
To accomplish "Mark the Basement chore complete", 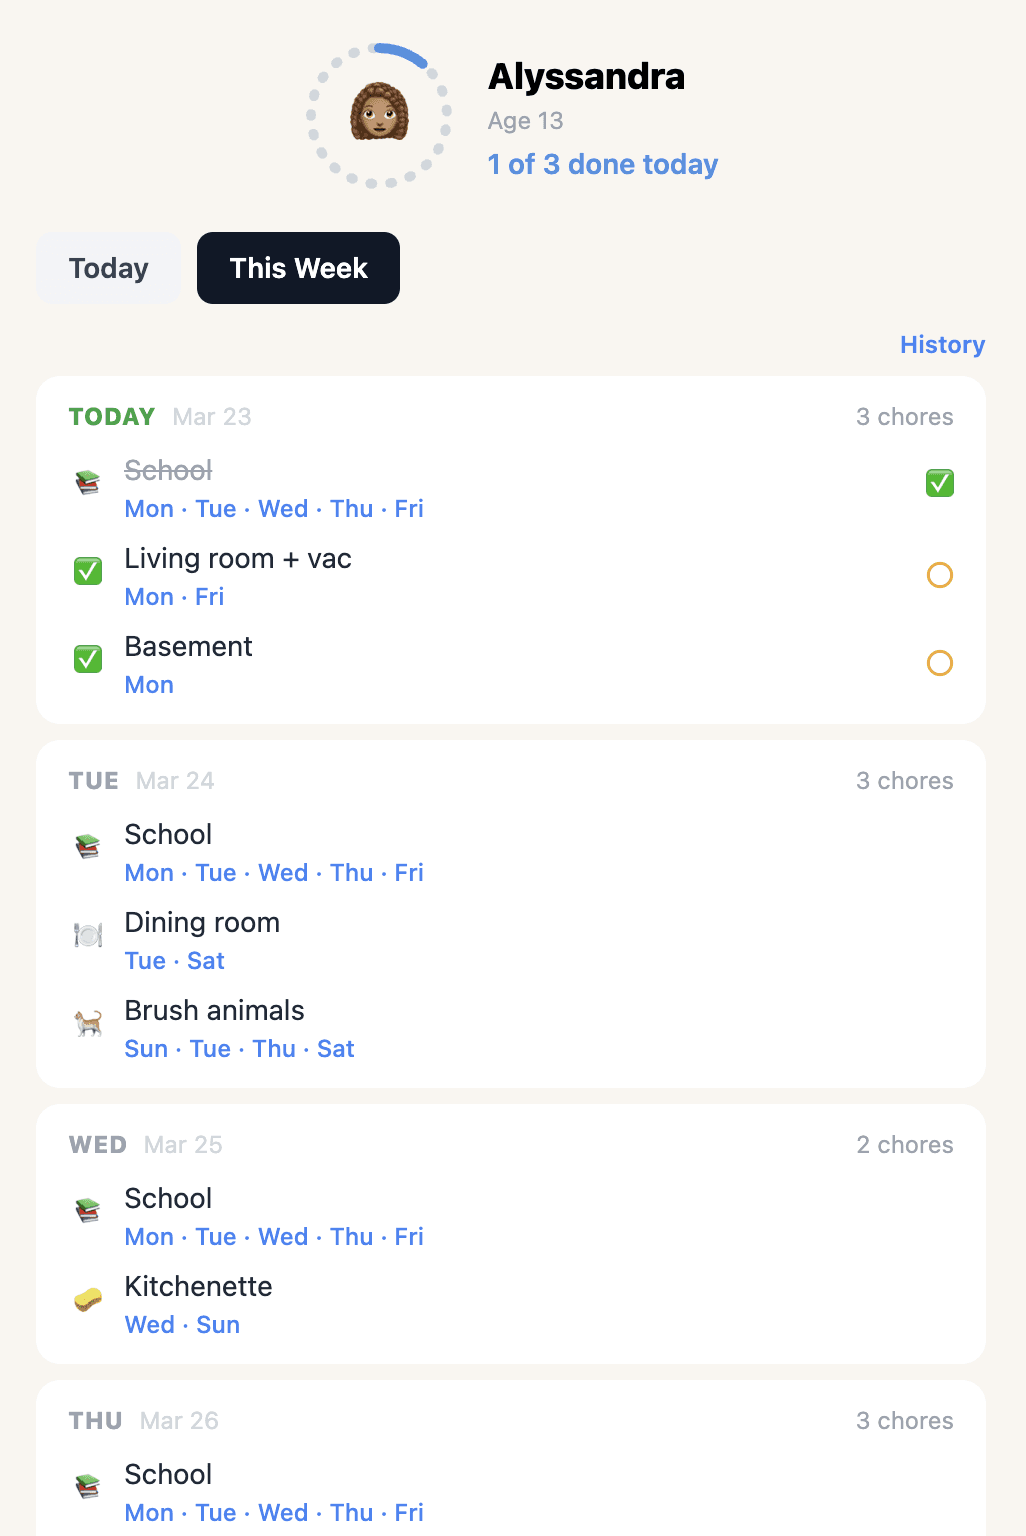I will 938,663.
